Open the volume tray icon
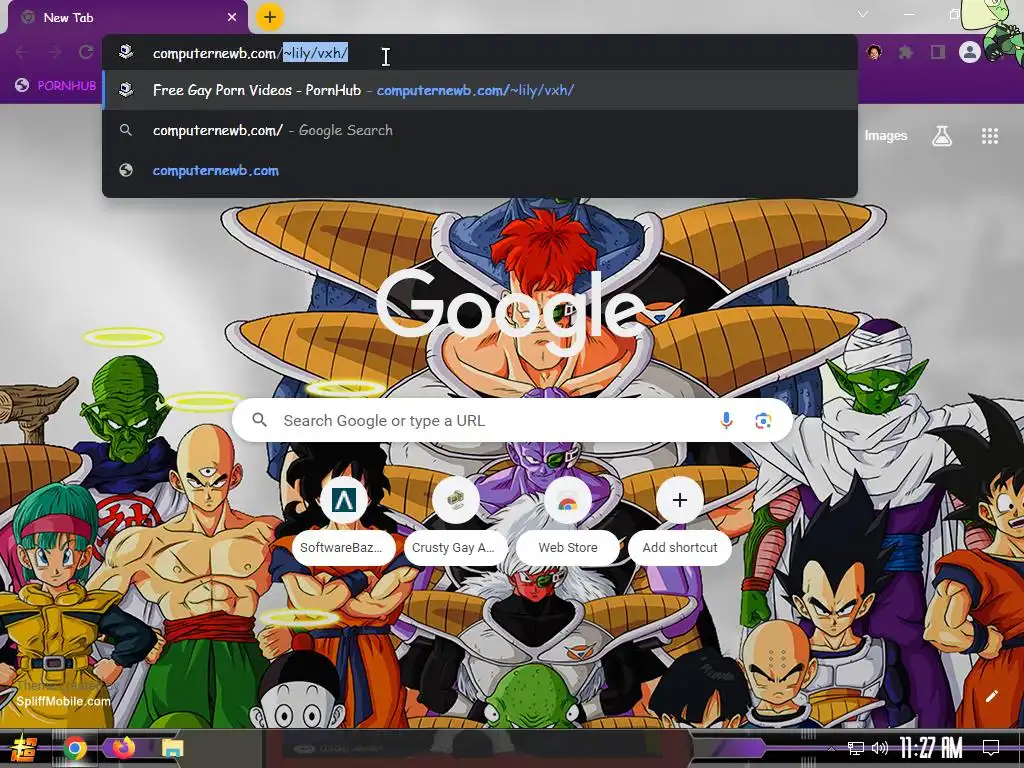The height and width of the screenshot is (768, 1024). click(880, 748)
